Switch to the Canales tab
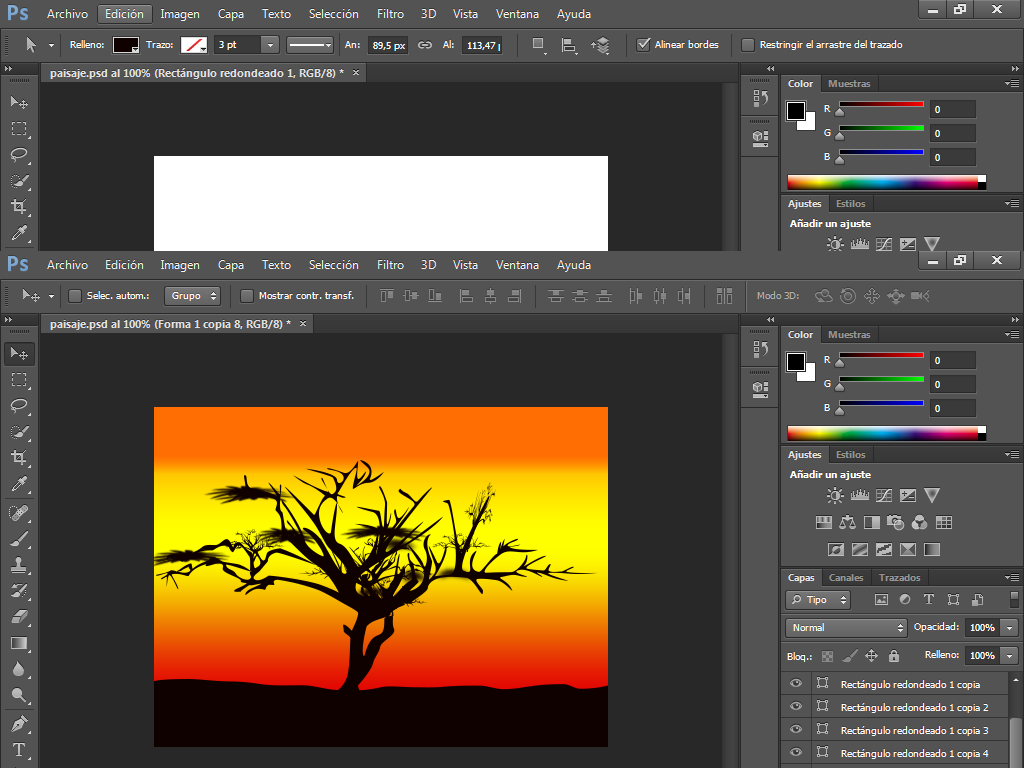Image resolution: width=1024 pixels, height=768 pixels. [x=846, y=577]
